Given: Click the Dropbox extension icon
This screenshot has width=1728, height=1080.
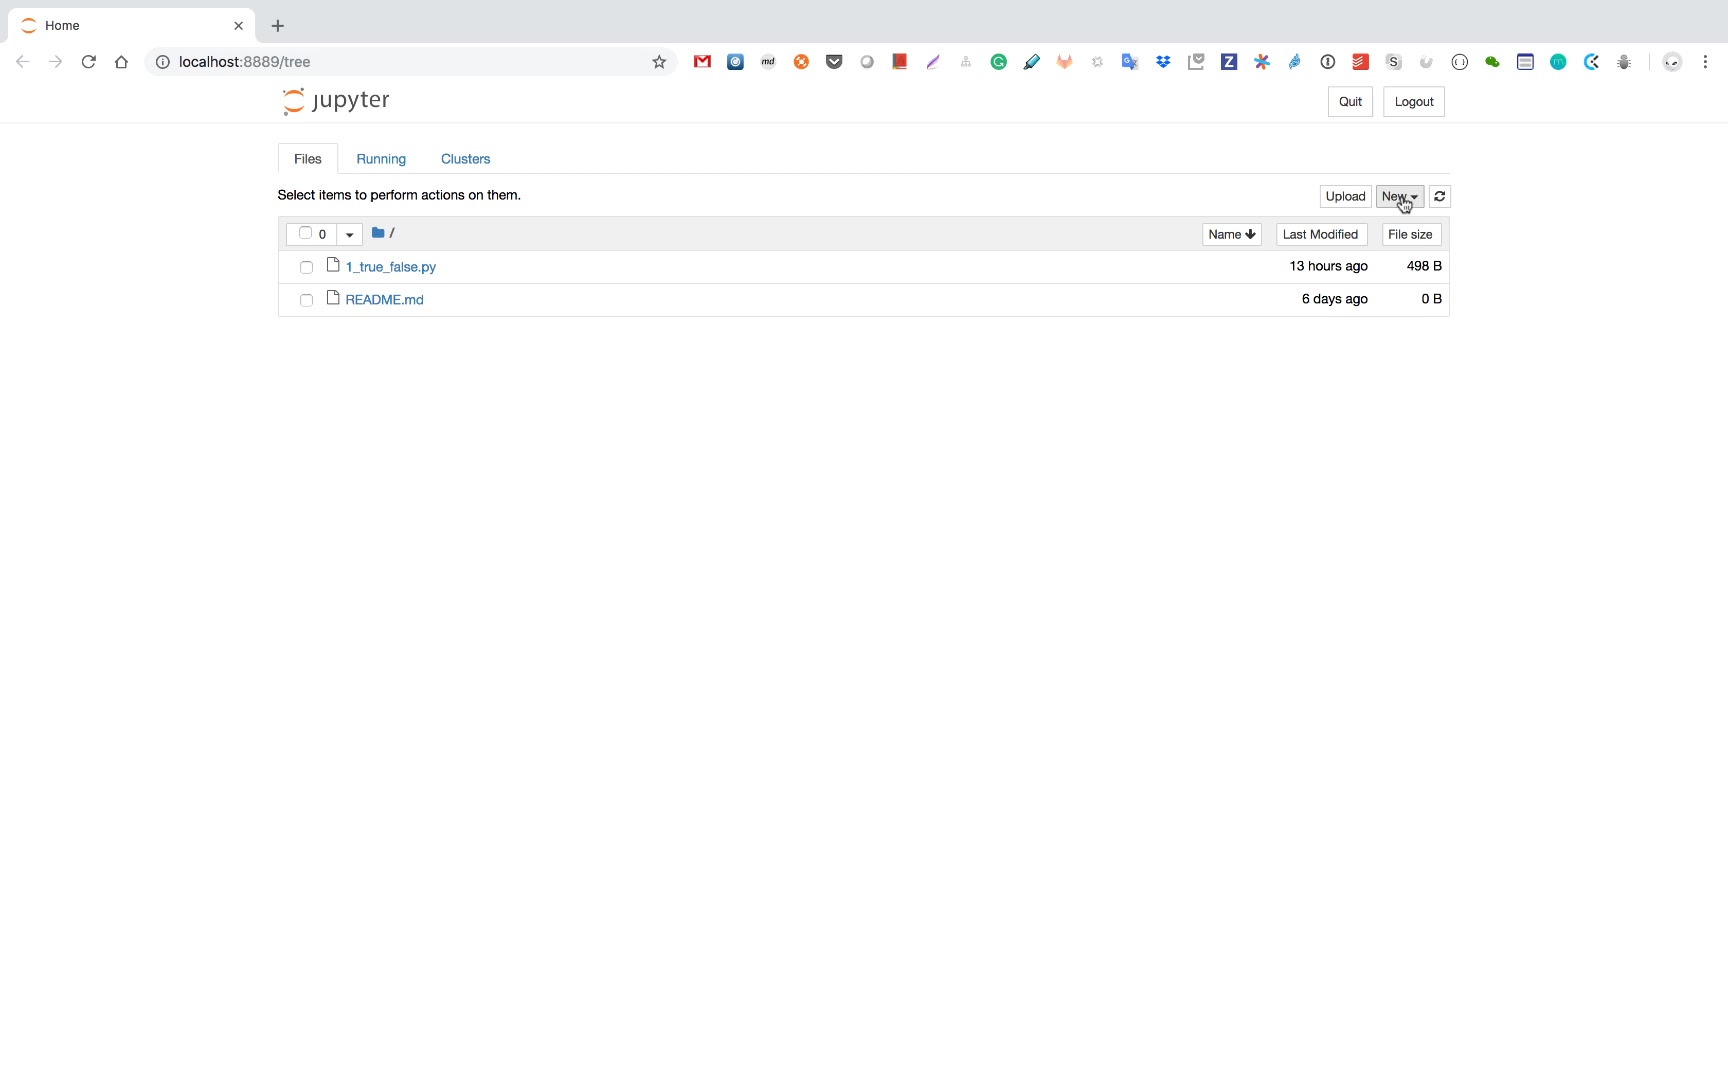Looking at the screenshot, I should [1163, 62].
